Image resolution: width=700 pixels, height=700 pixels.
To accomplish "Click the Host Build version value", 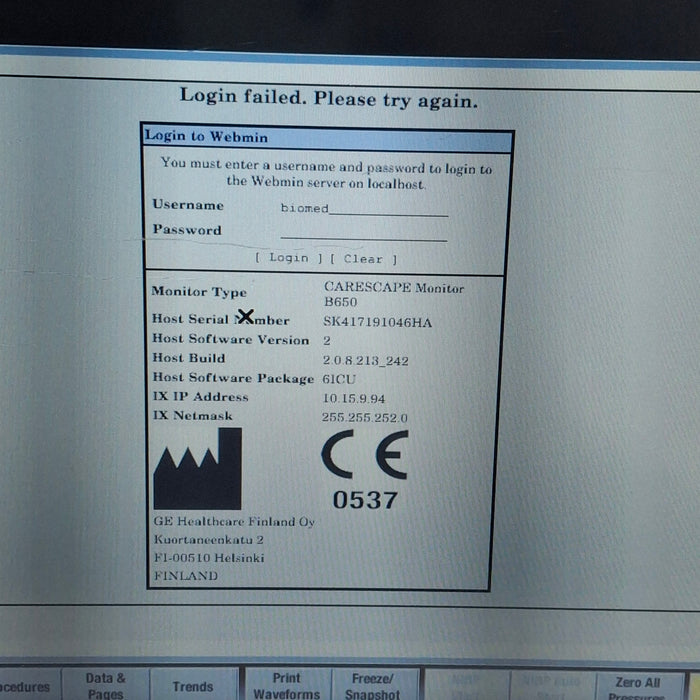I will tap(365, 360).
